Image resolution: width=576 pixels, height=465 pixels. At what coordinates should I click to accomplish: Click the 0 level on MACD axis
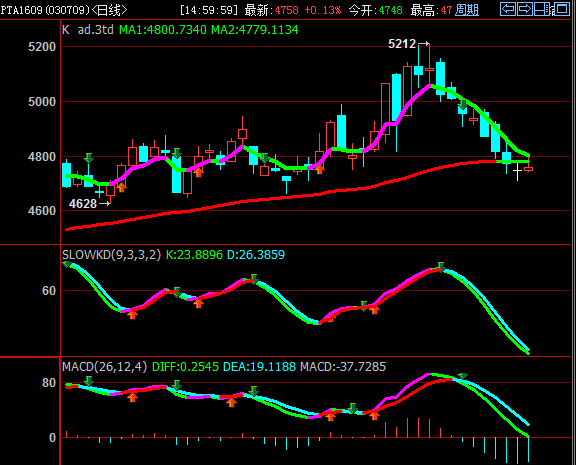pyautogui.click(x=53, y=437)
